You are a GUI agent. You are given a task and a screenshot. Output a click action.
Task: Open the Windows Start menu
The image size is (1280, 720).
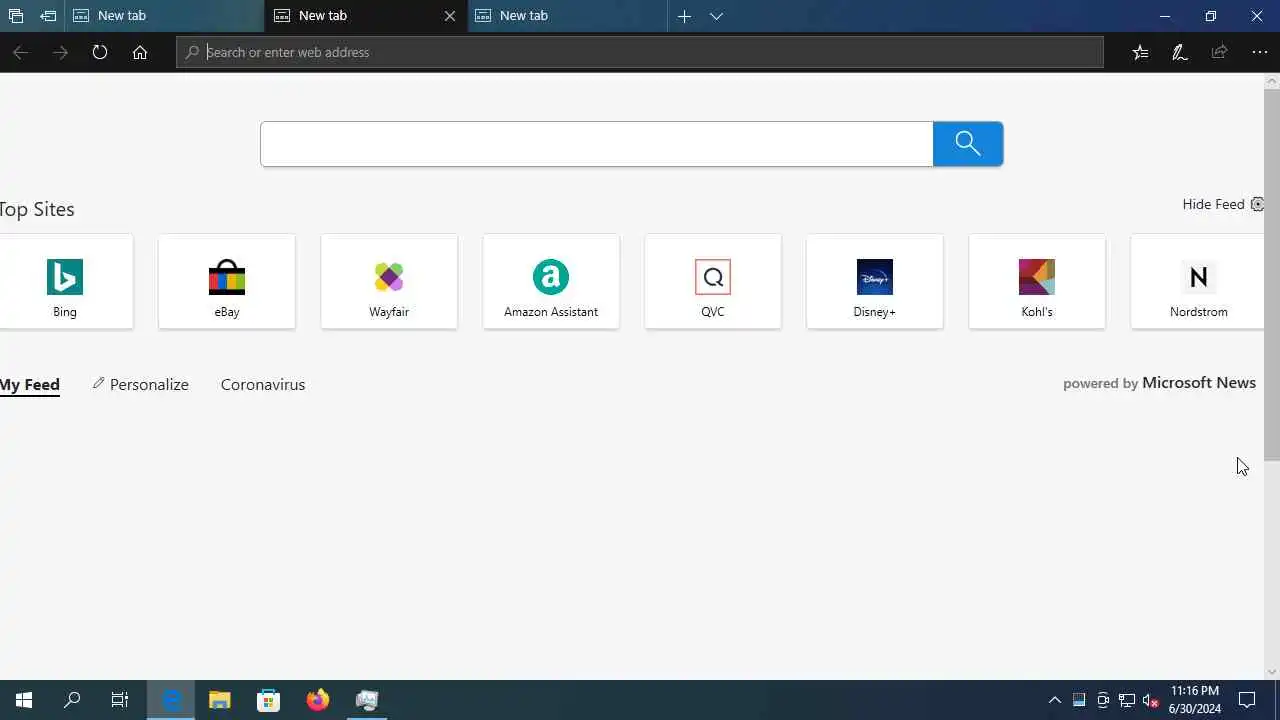tap(24, 700)
